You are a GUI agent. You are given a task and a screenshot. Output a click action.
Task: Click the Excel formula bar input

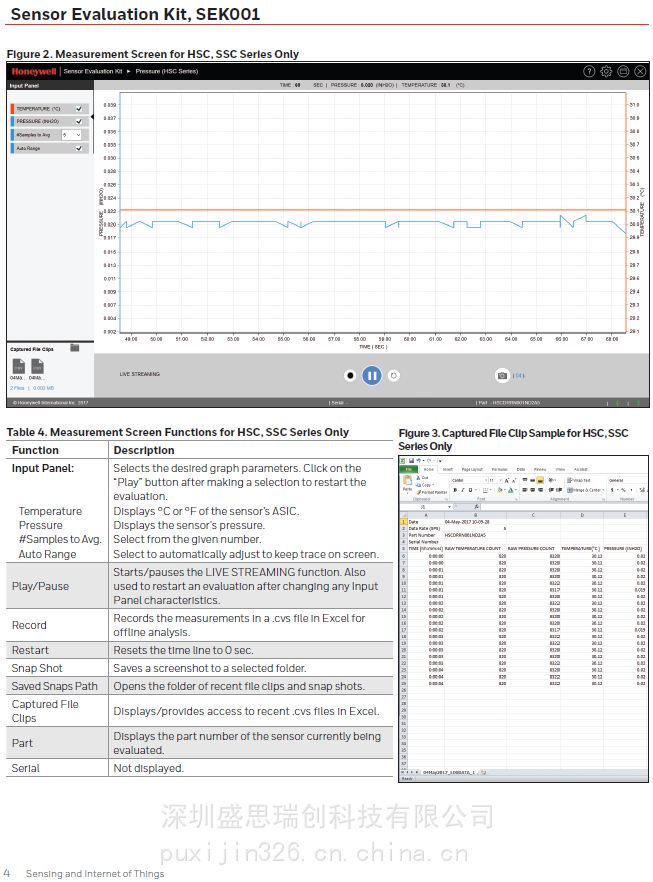point(565,507)
